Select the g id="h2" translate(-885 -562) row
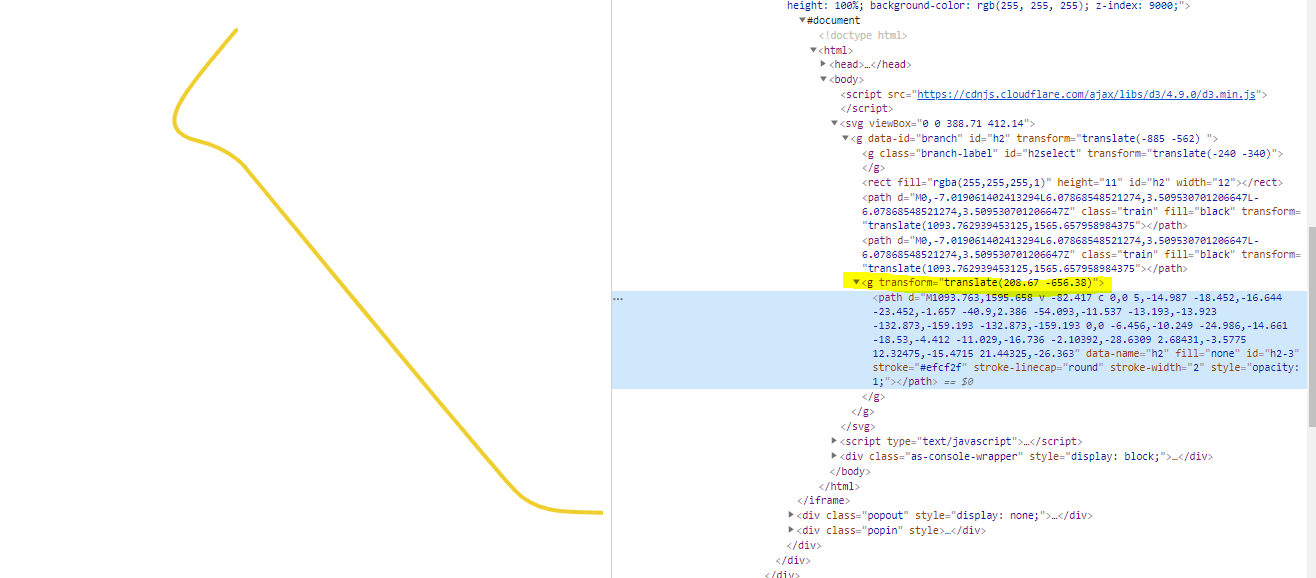Screen dimensions: 1316x578 click(1035, 138)
